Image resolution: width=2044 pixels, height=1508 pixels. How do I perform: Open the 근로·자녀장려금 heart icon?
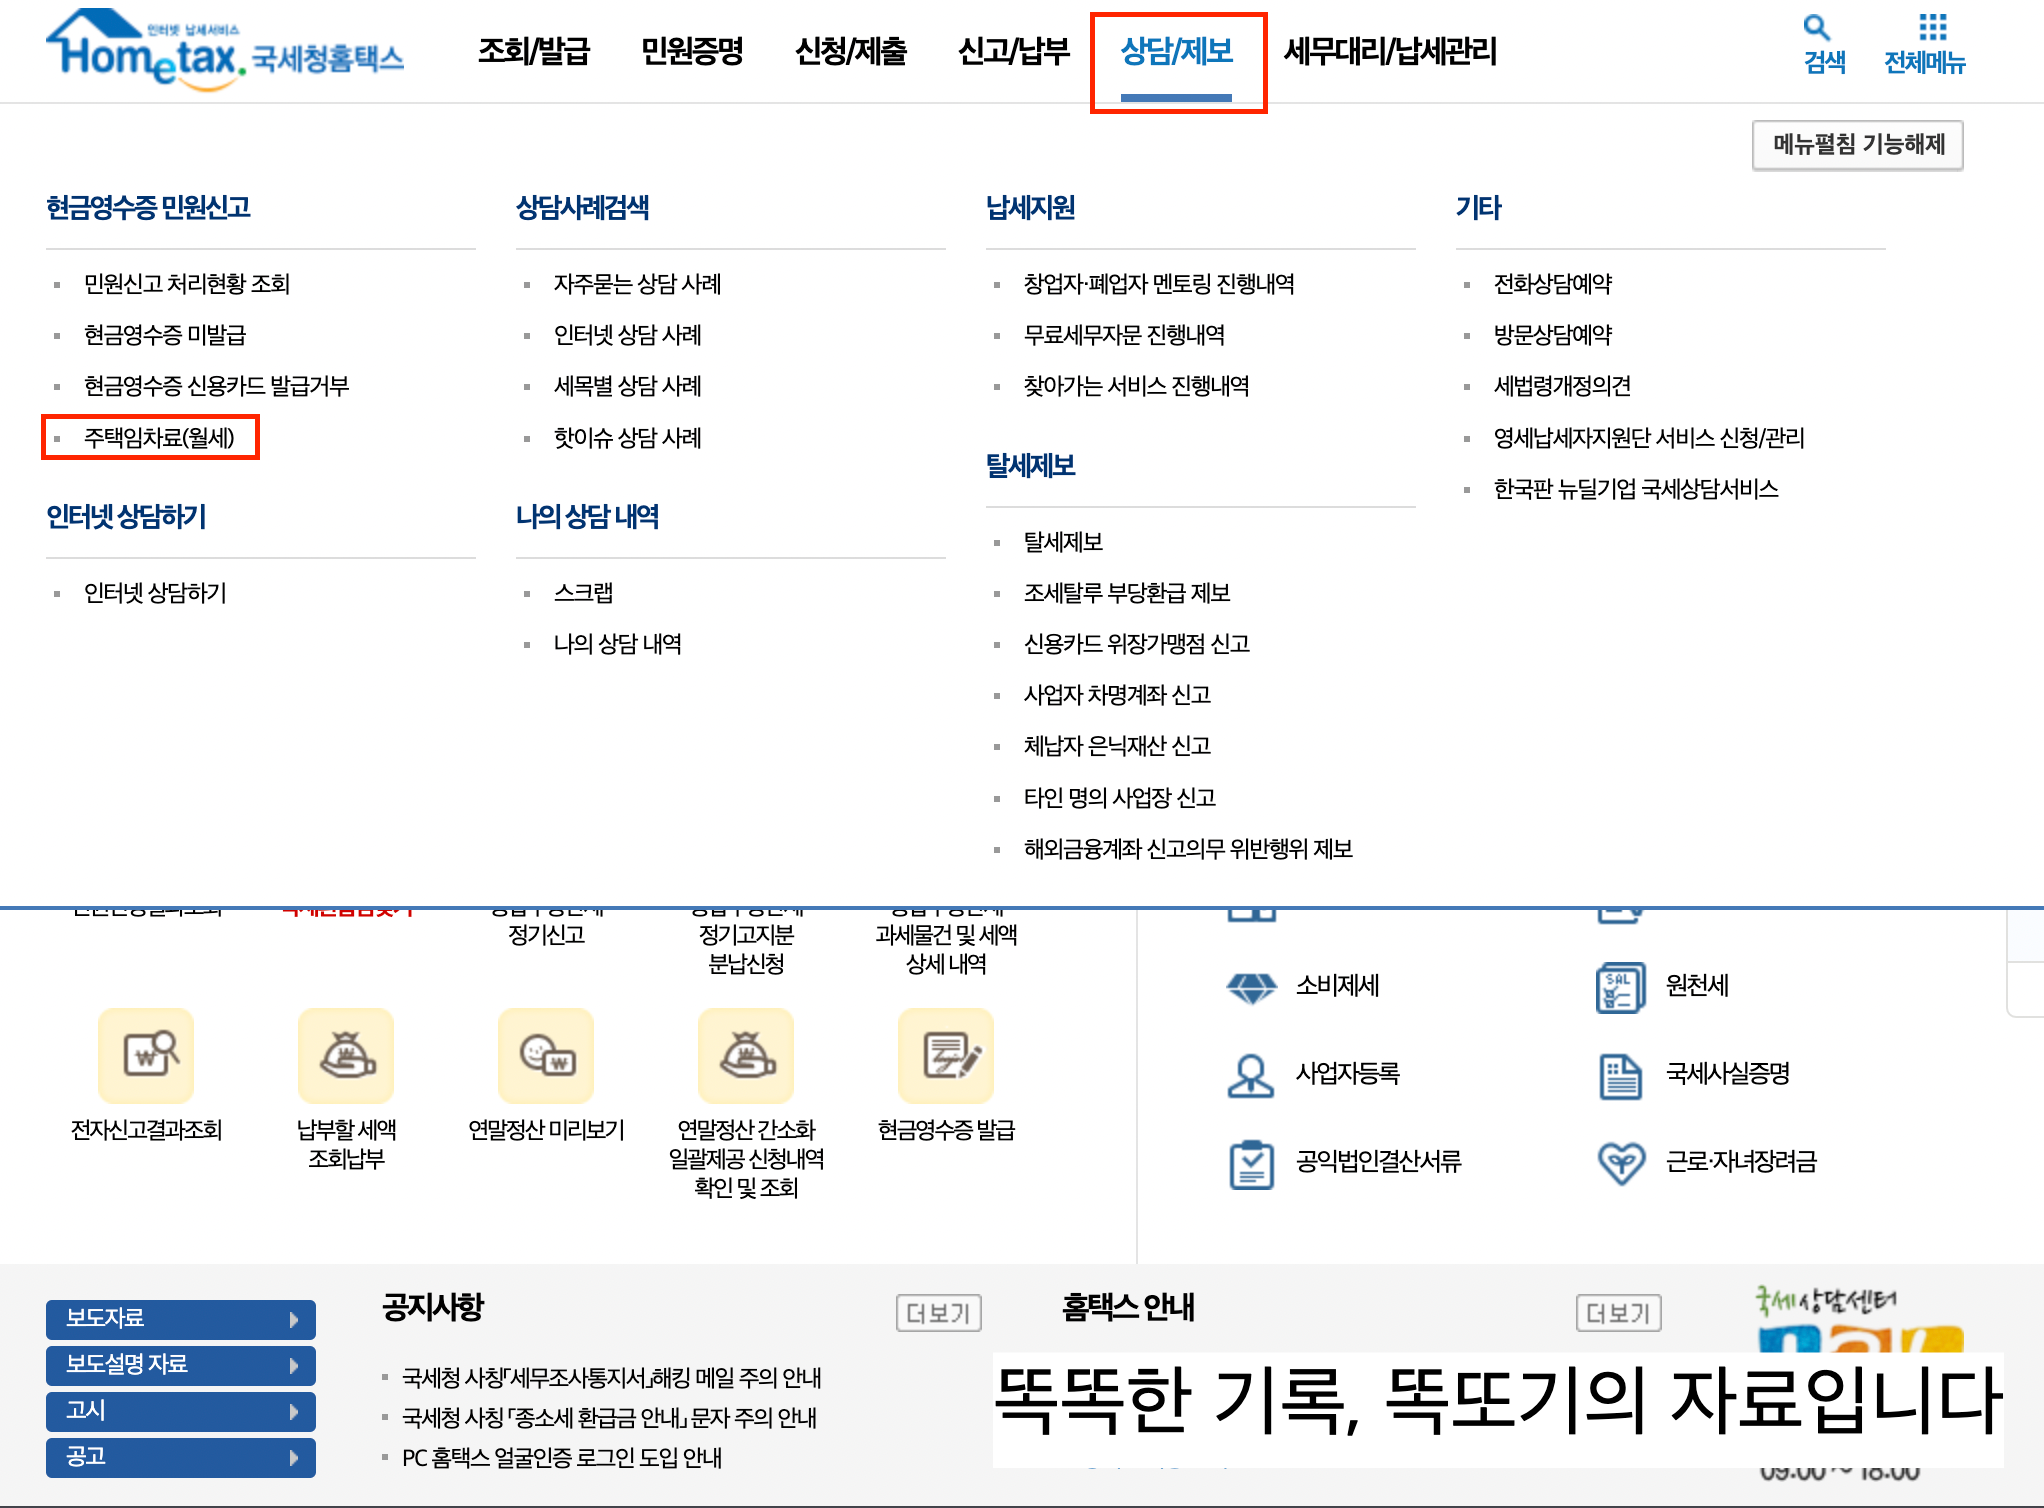(1621, 1162)
